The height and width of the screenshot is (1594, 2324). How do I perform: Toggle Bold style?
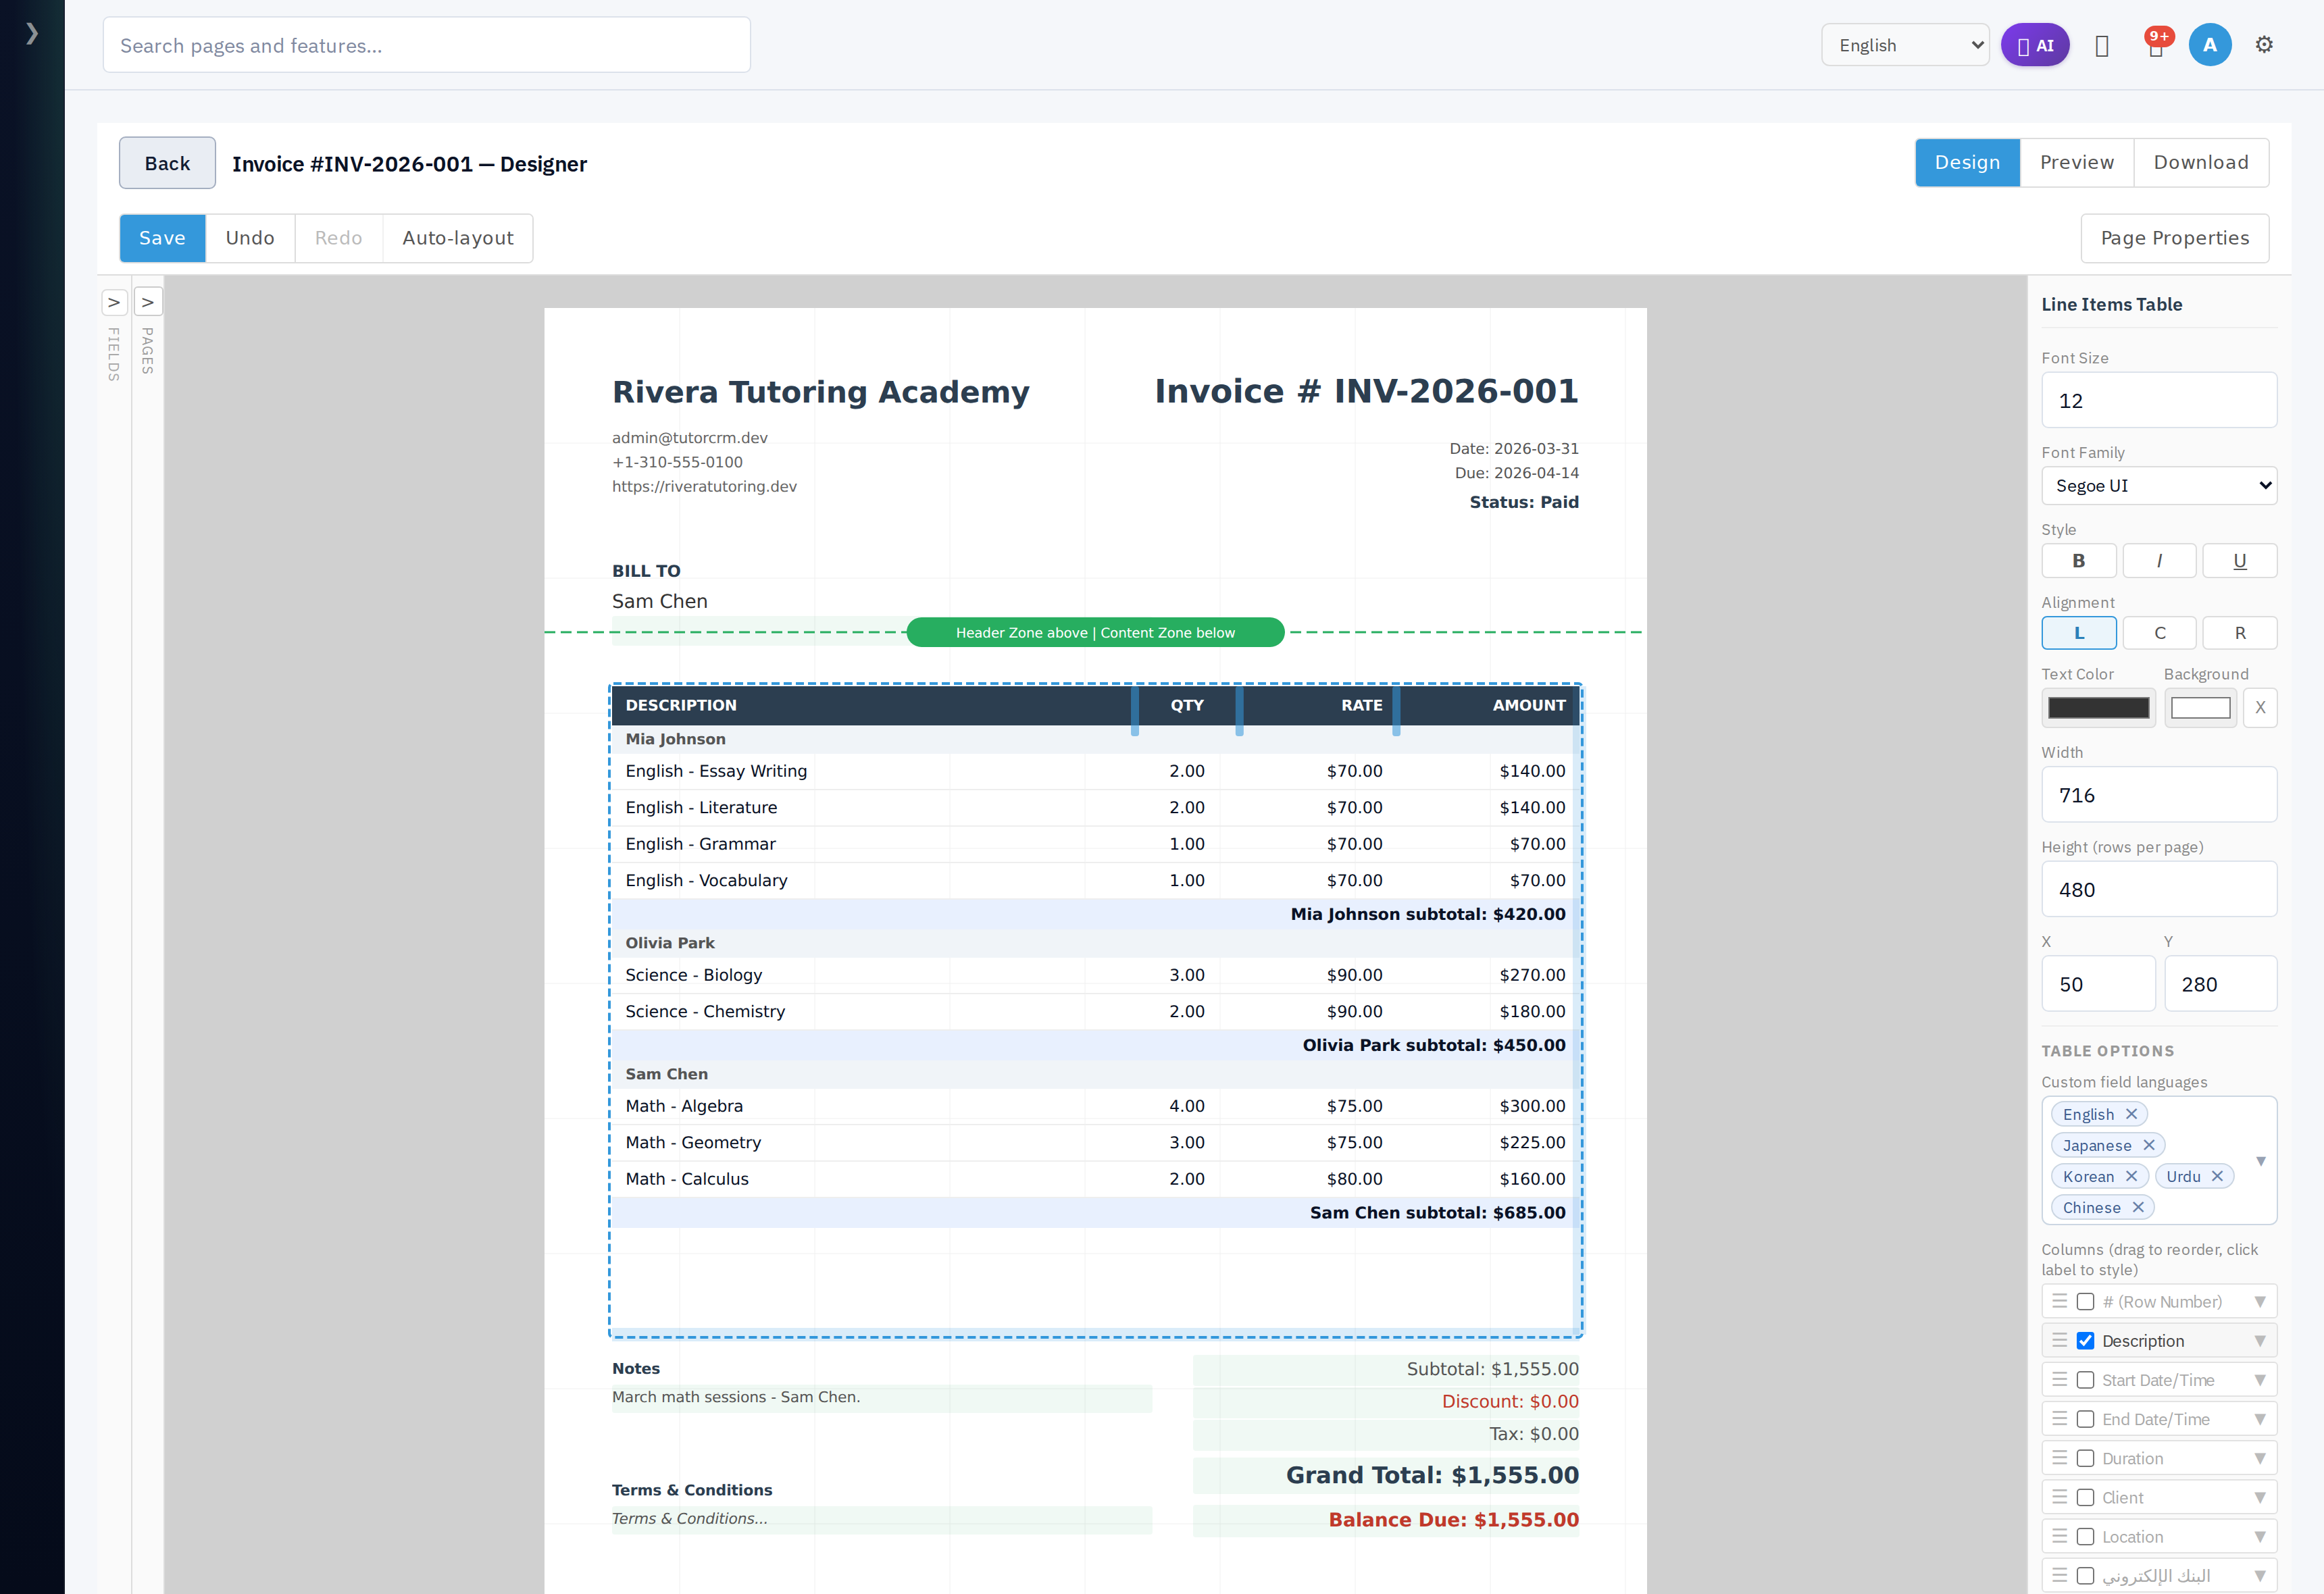tap(2079, 561)
